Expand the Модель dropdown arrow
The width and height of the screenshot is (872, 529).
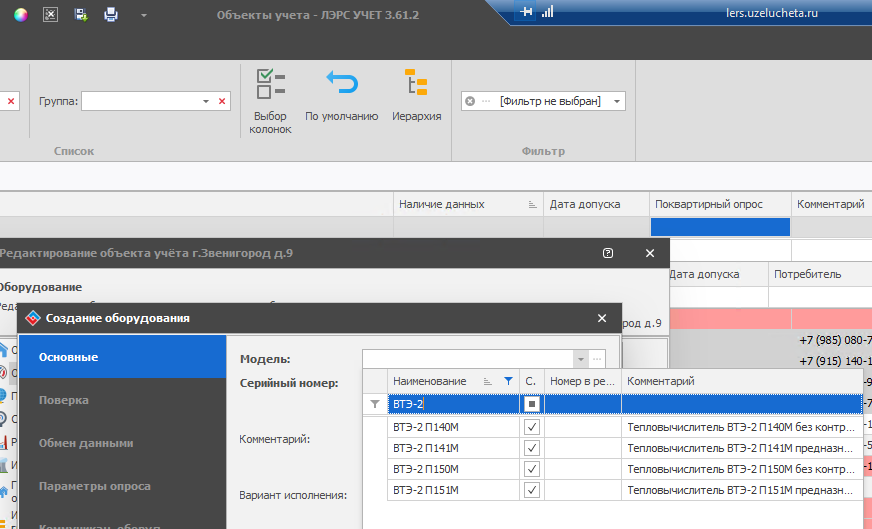coord(581,359)
